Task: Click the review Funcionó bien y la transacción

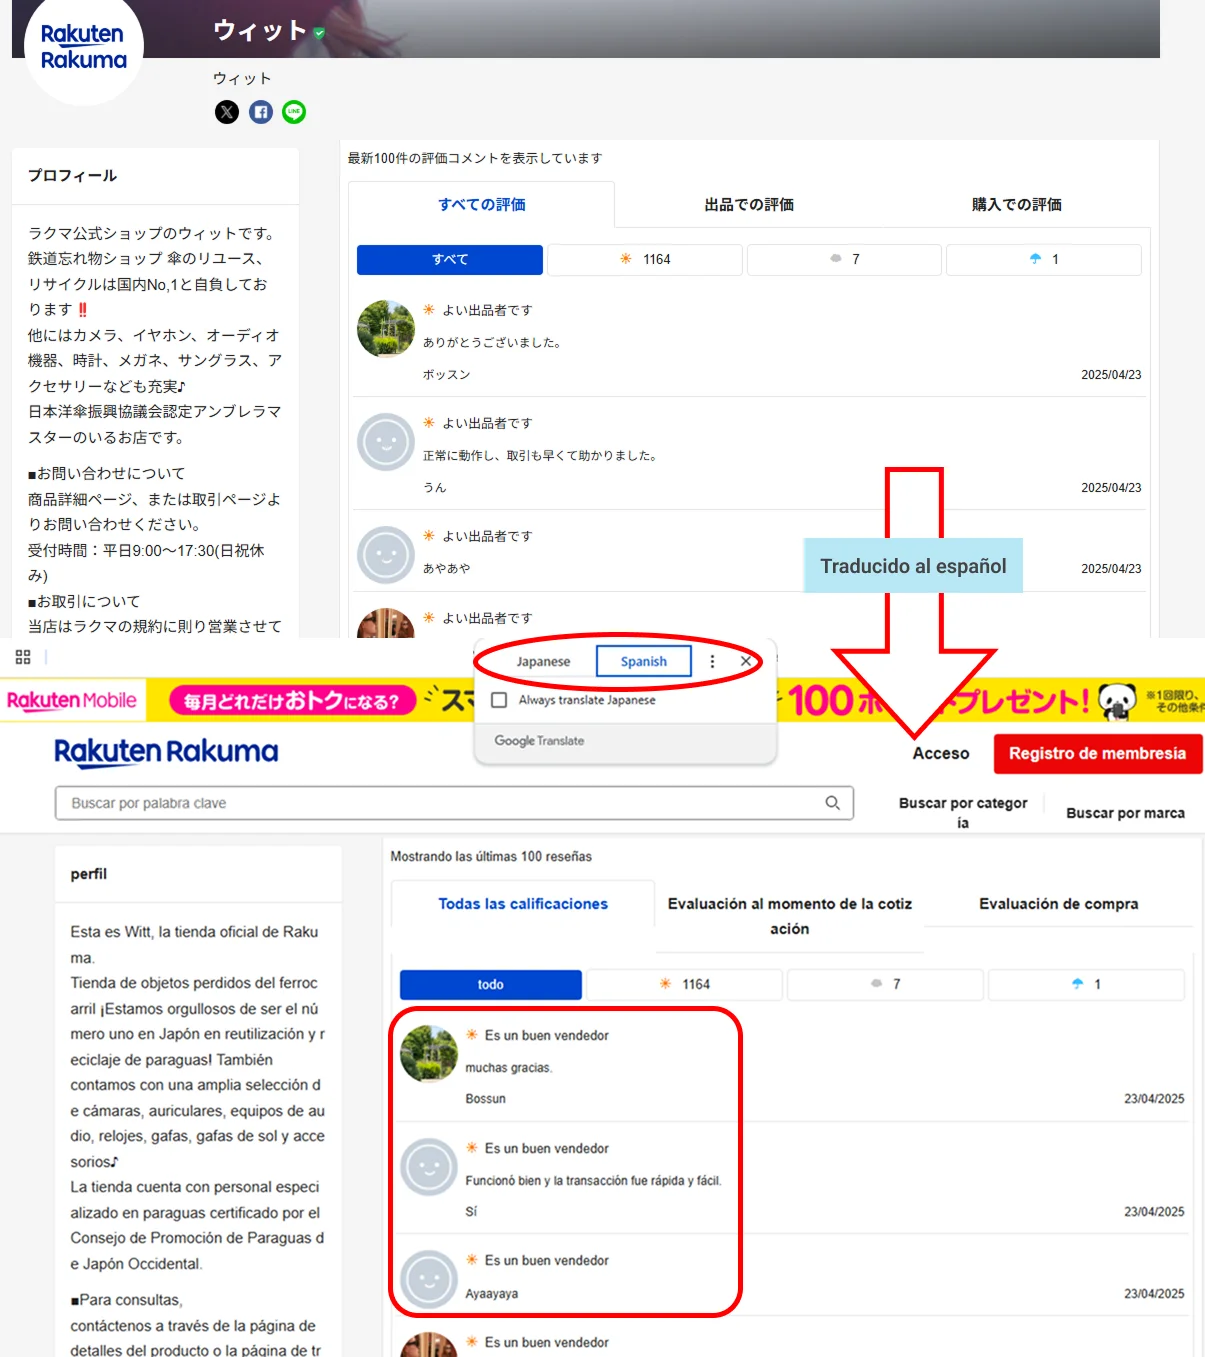Action: point(593,1181)
